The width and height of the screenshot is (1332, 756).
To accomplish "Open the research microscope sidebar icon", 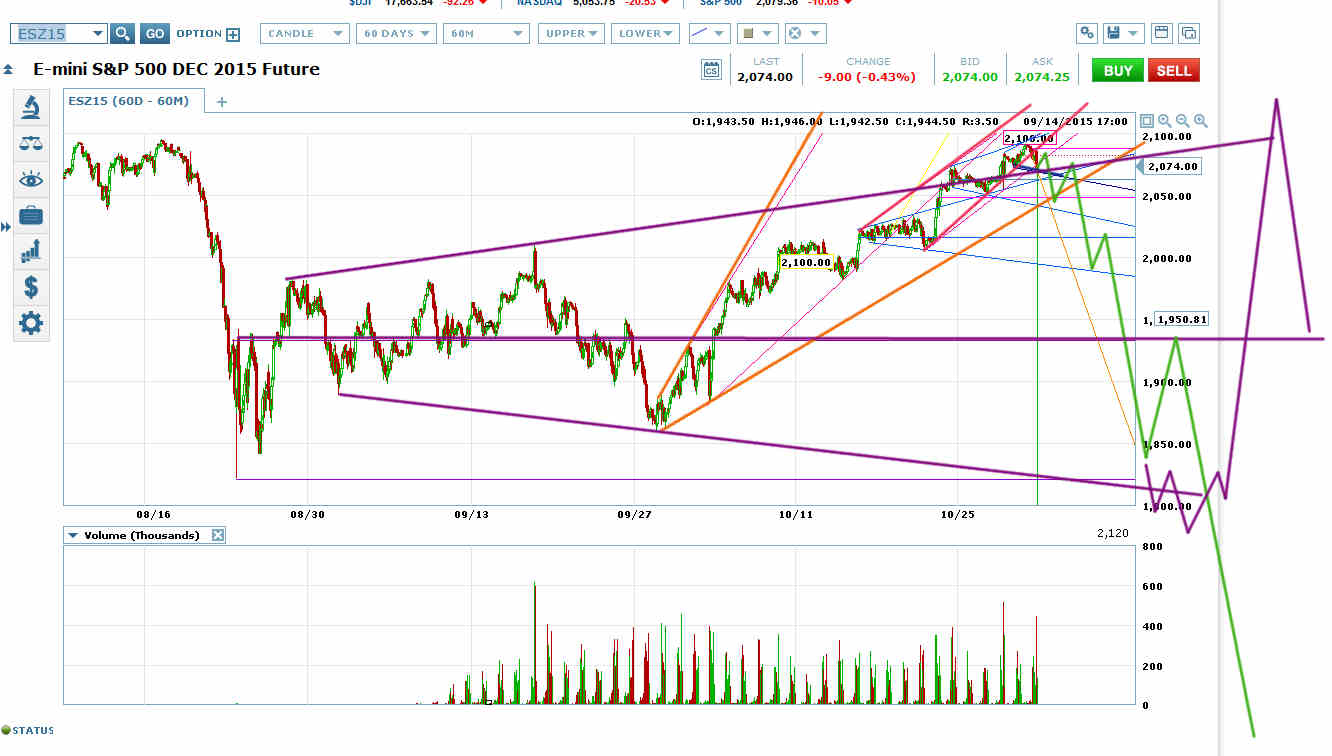I will [31, 106].
